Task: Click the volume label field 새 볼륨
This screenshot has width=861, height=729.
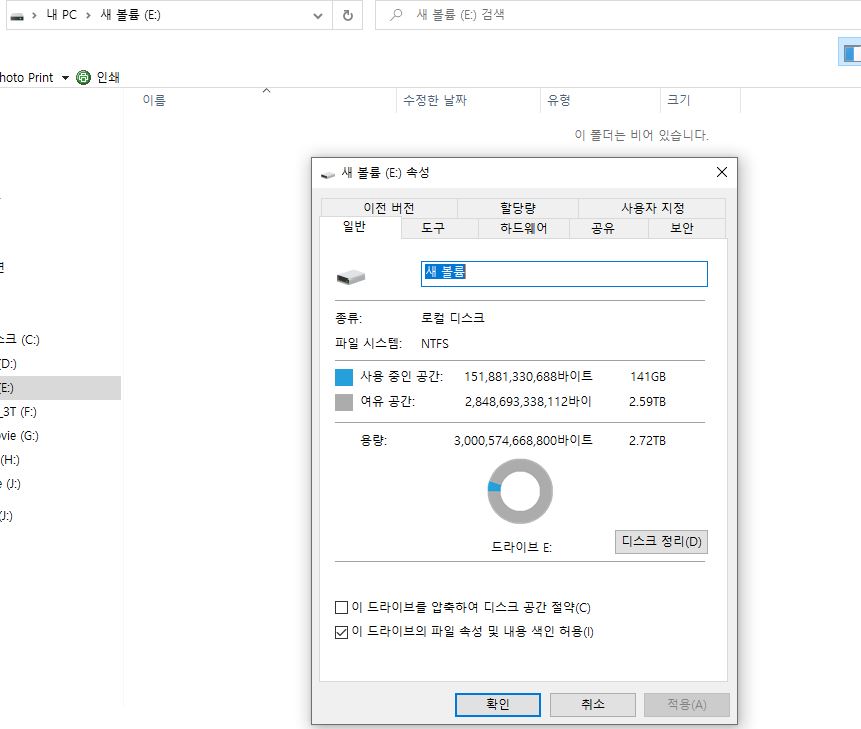Action: pos(564,274)
